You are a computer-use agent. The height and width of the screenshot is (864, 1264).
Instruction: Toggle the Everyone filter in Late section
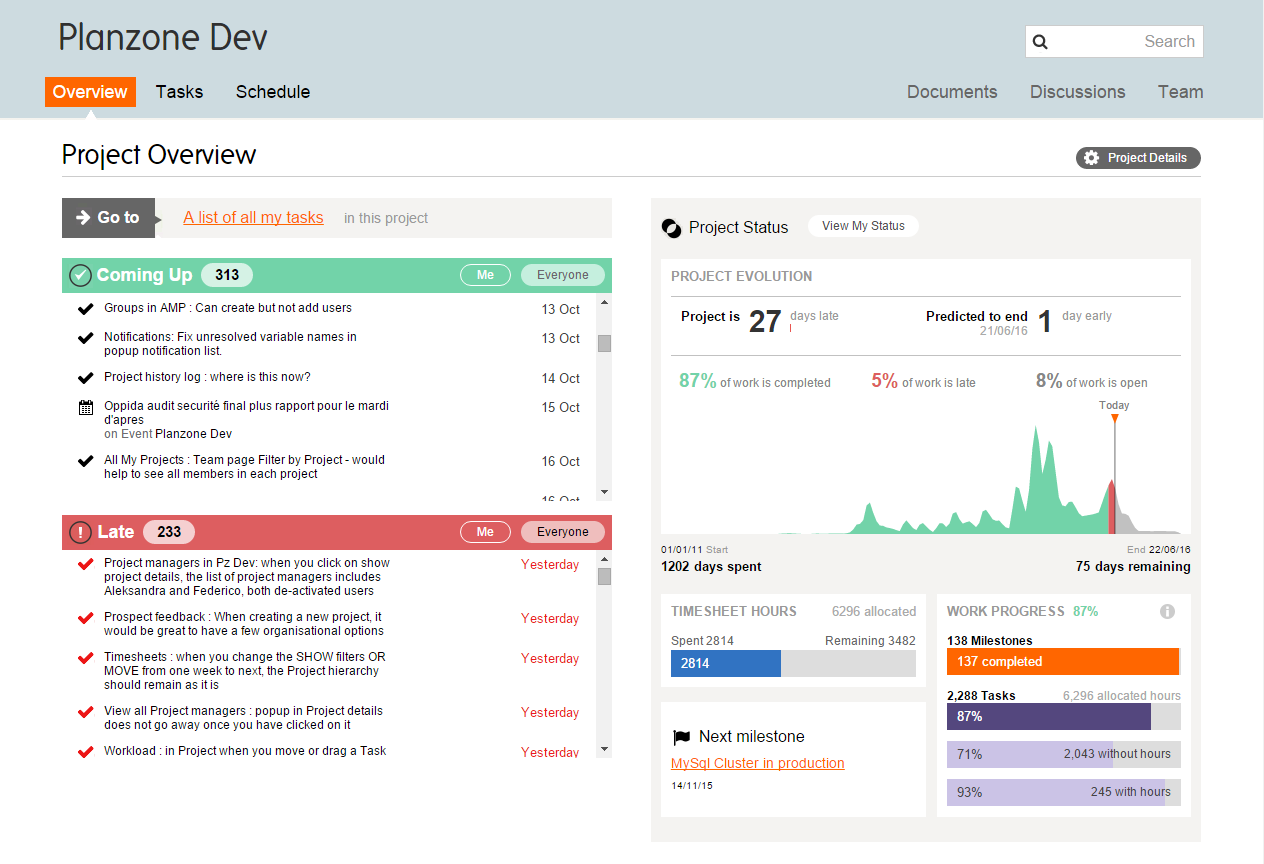pyautogui.click(x=562, y=531)
